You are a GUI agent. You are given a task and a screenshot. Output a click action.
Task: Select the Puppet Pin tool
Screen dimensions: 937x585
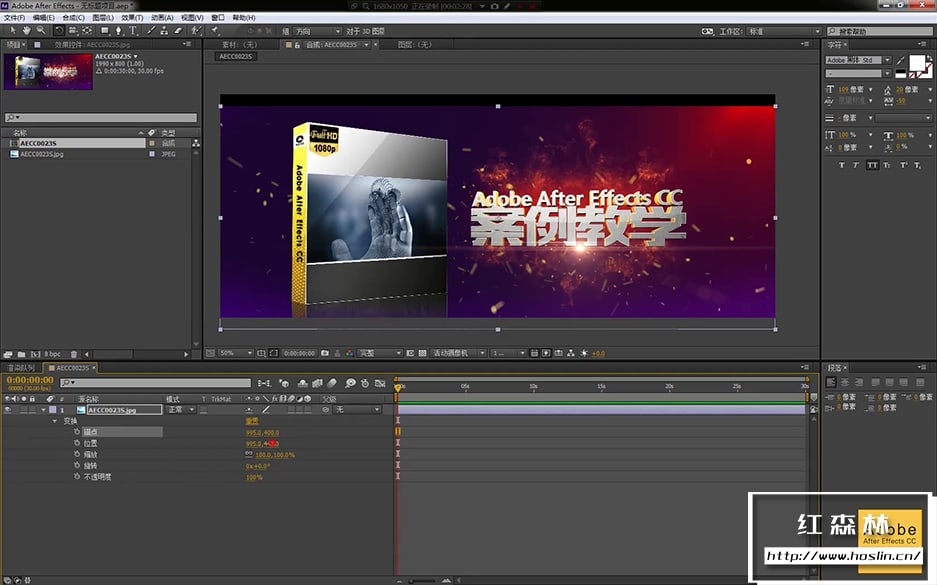click(x=215, y=30)
